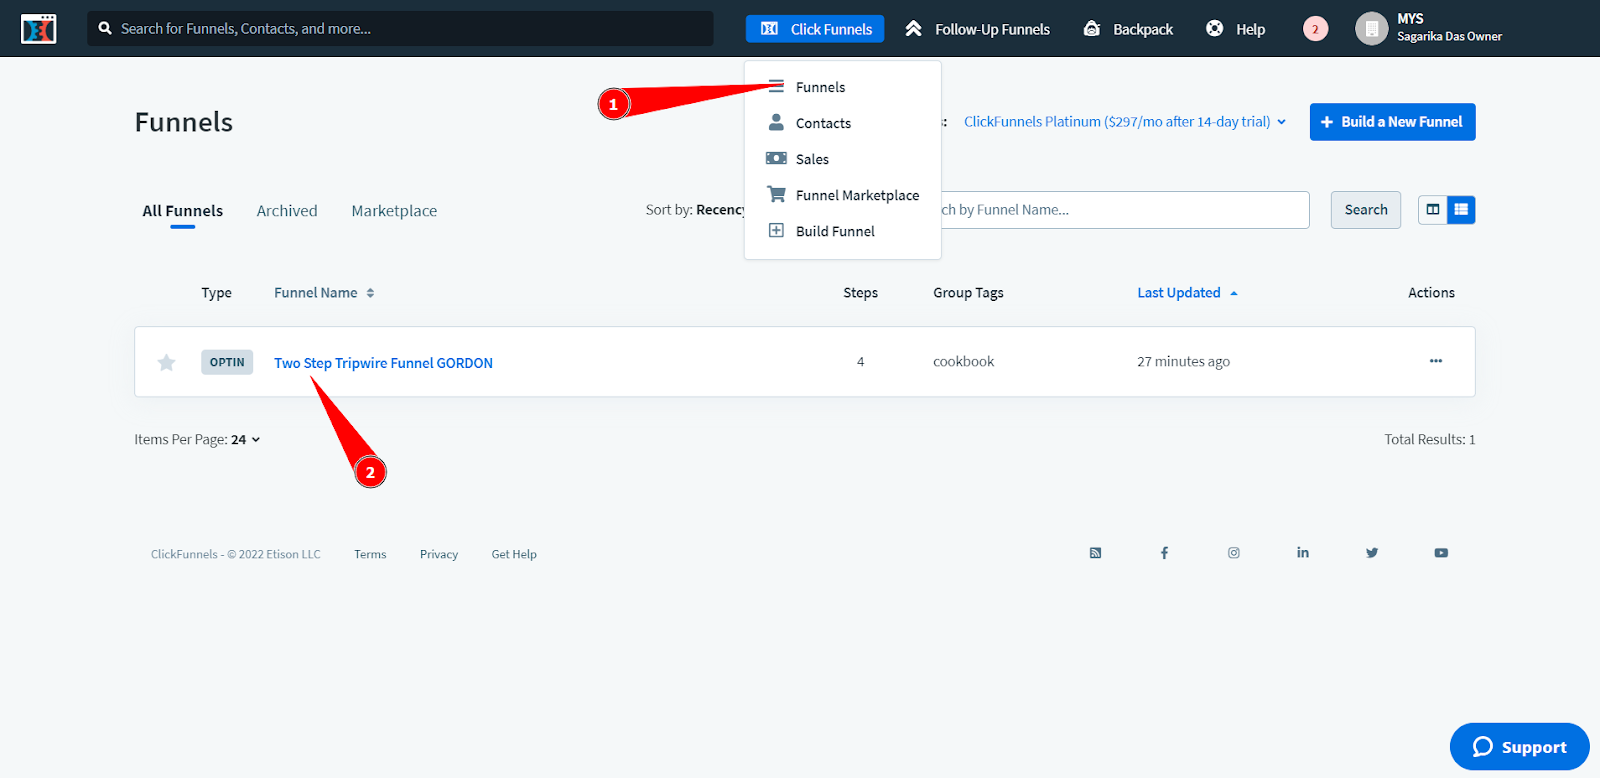Image resolution: width=1600 pixels, height=778 pixels.
Task: Open the Sort by Recency dropdown
Action: click(696, 210)
